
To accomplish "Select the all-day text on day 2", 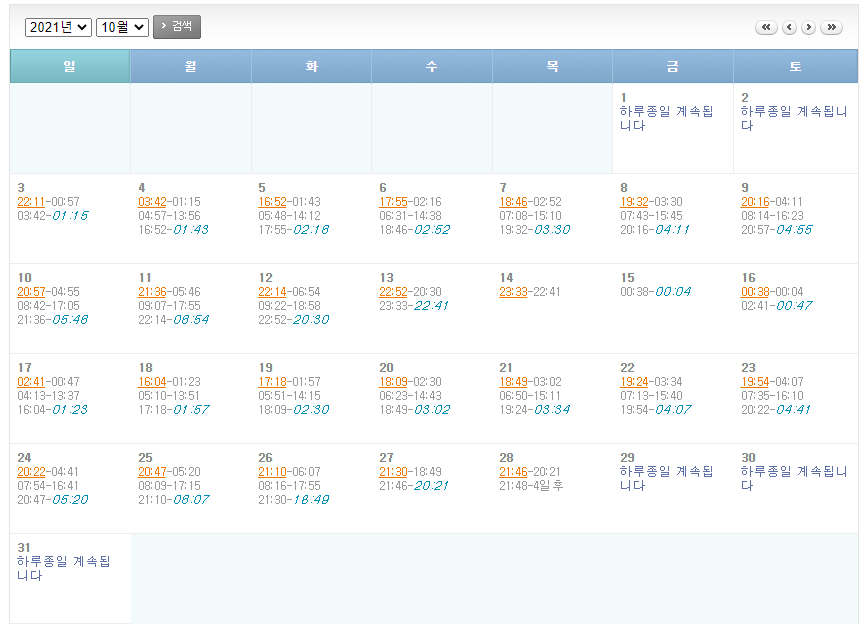I will [794, 119].
